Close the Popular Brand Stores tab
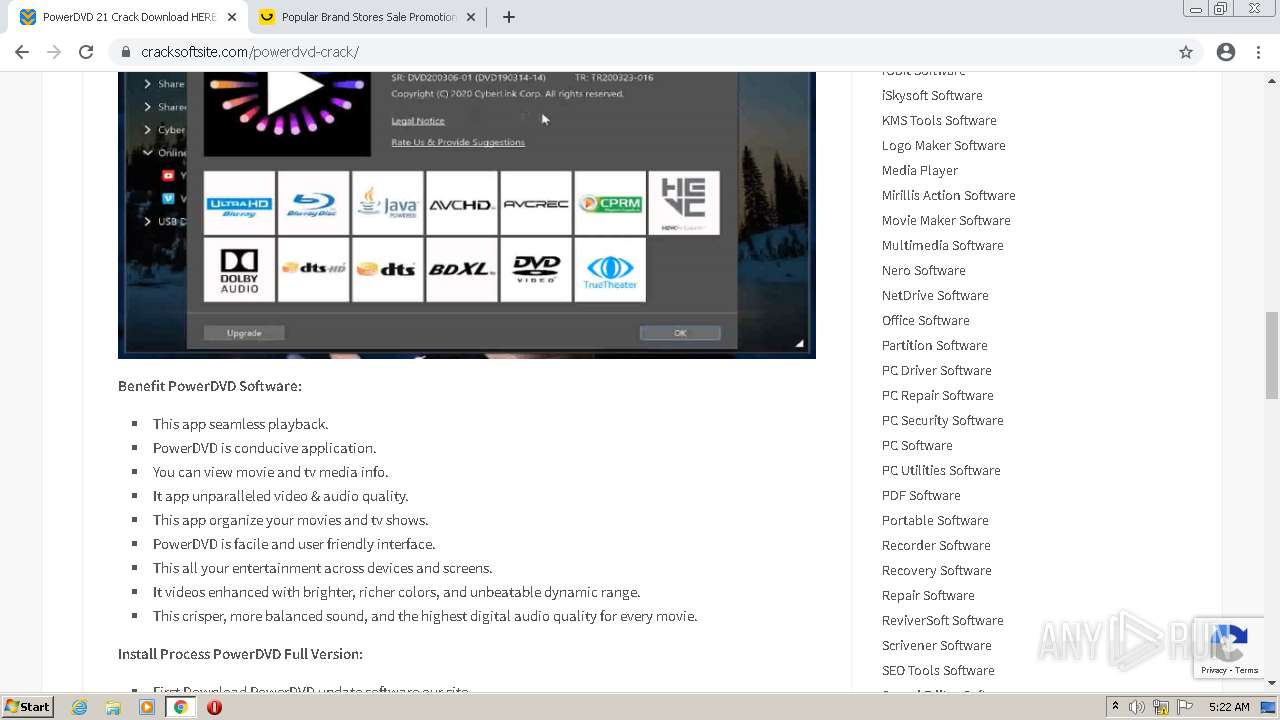This screenshot has width=1280, height=720. [x=473, y=17]
